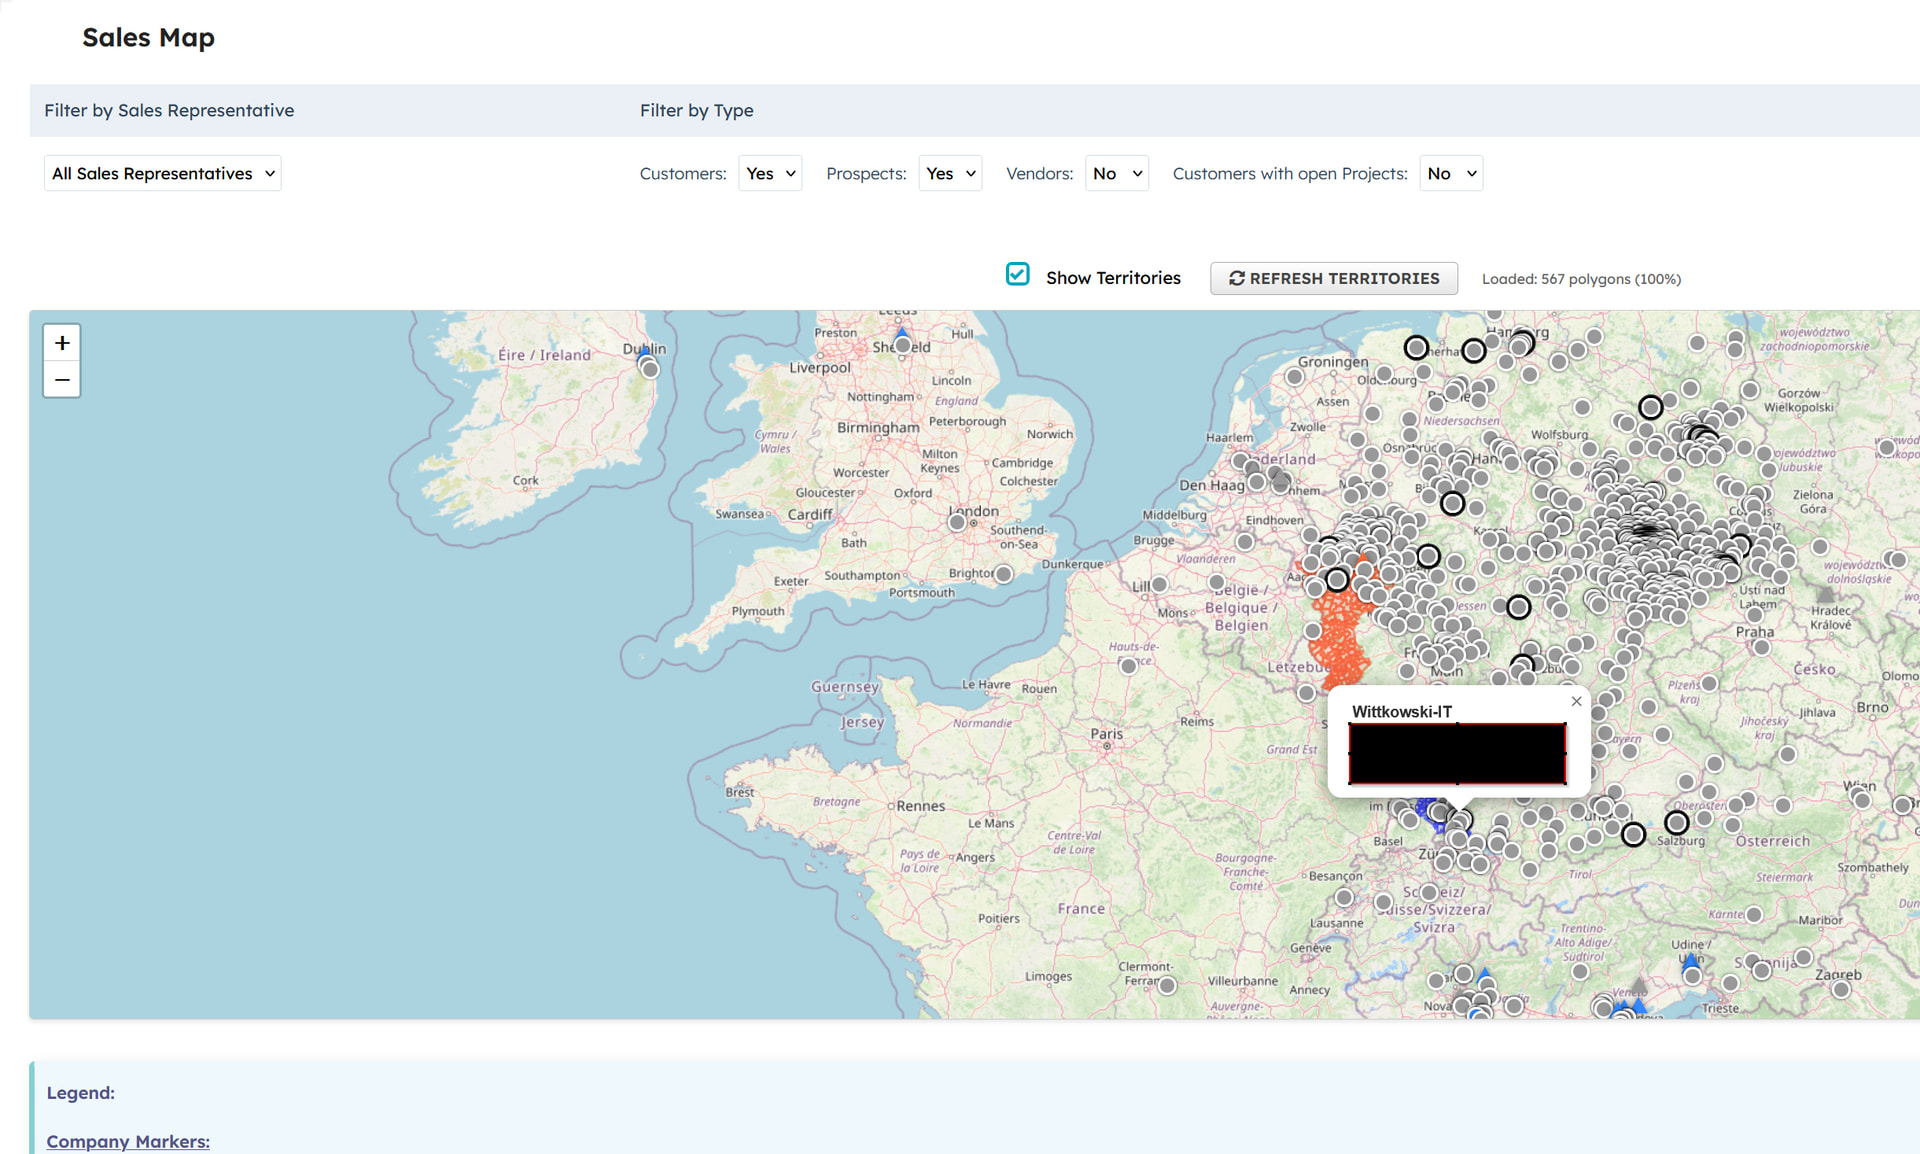Zoom out on the map
Image resolution: width=1920 pixels, height=1154 pixels.
62,380
